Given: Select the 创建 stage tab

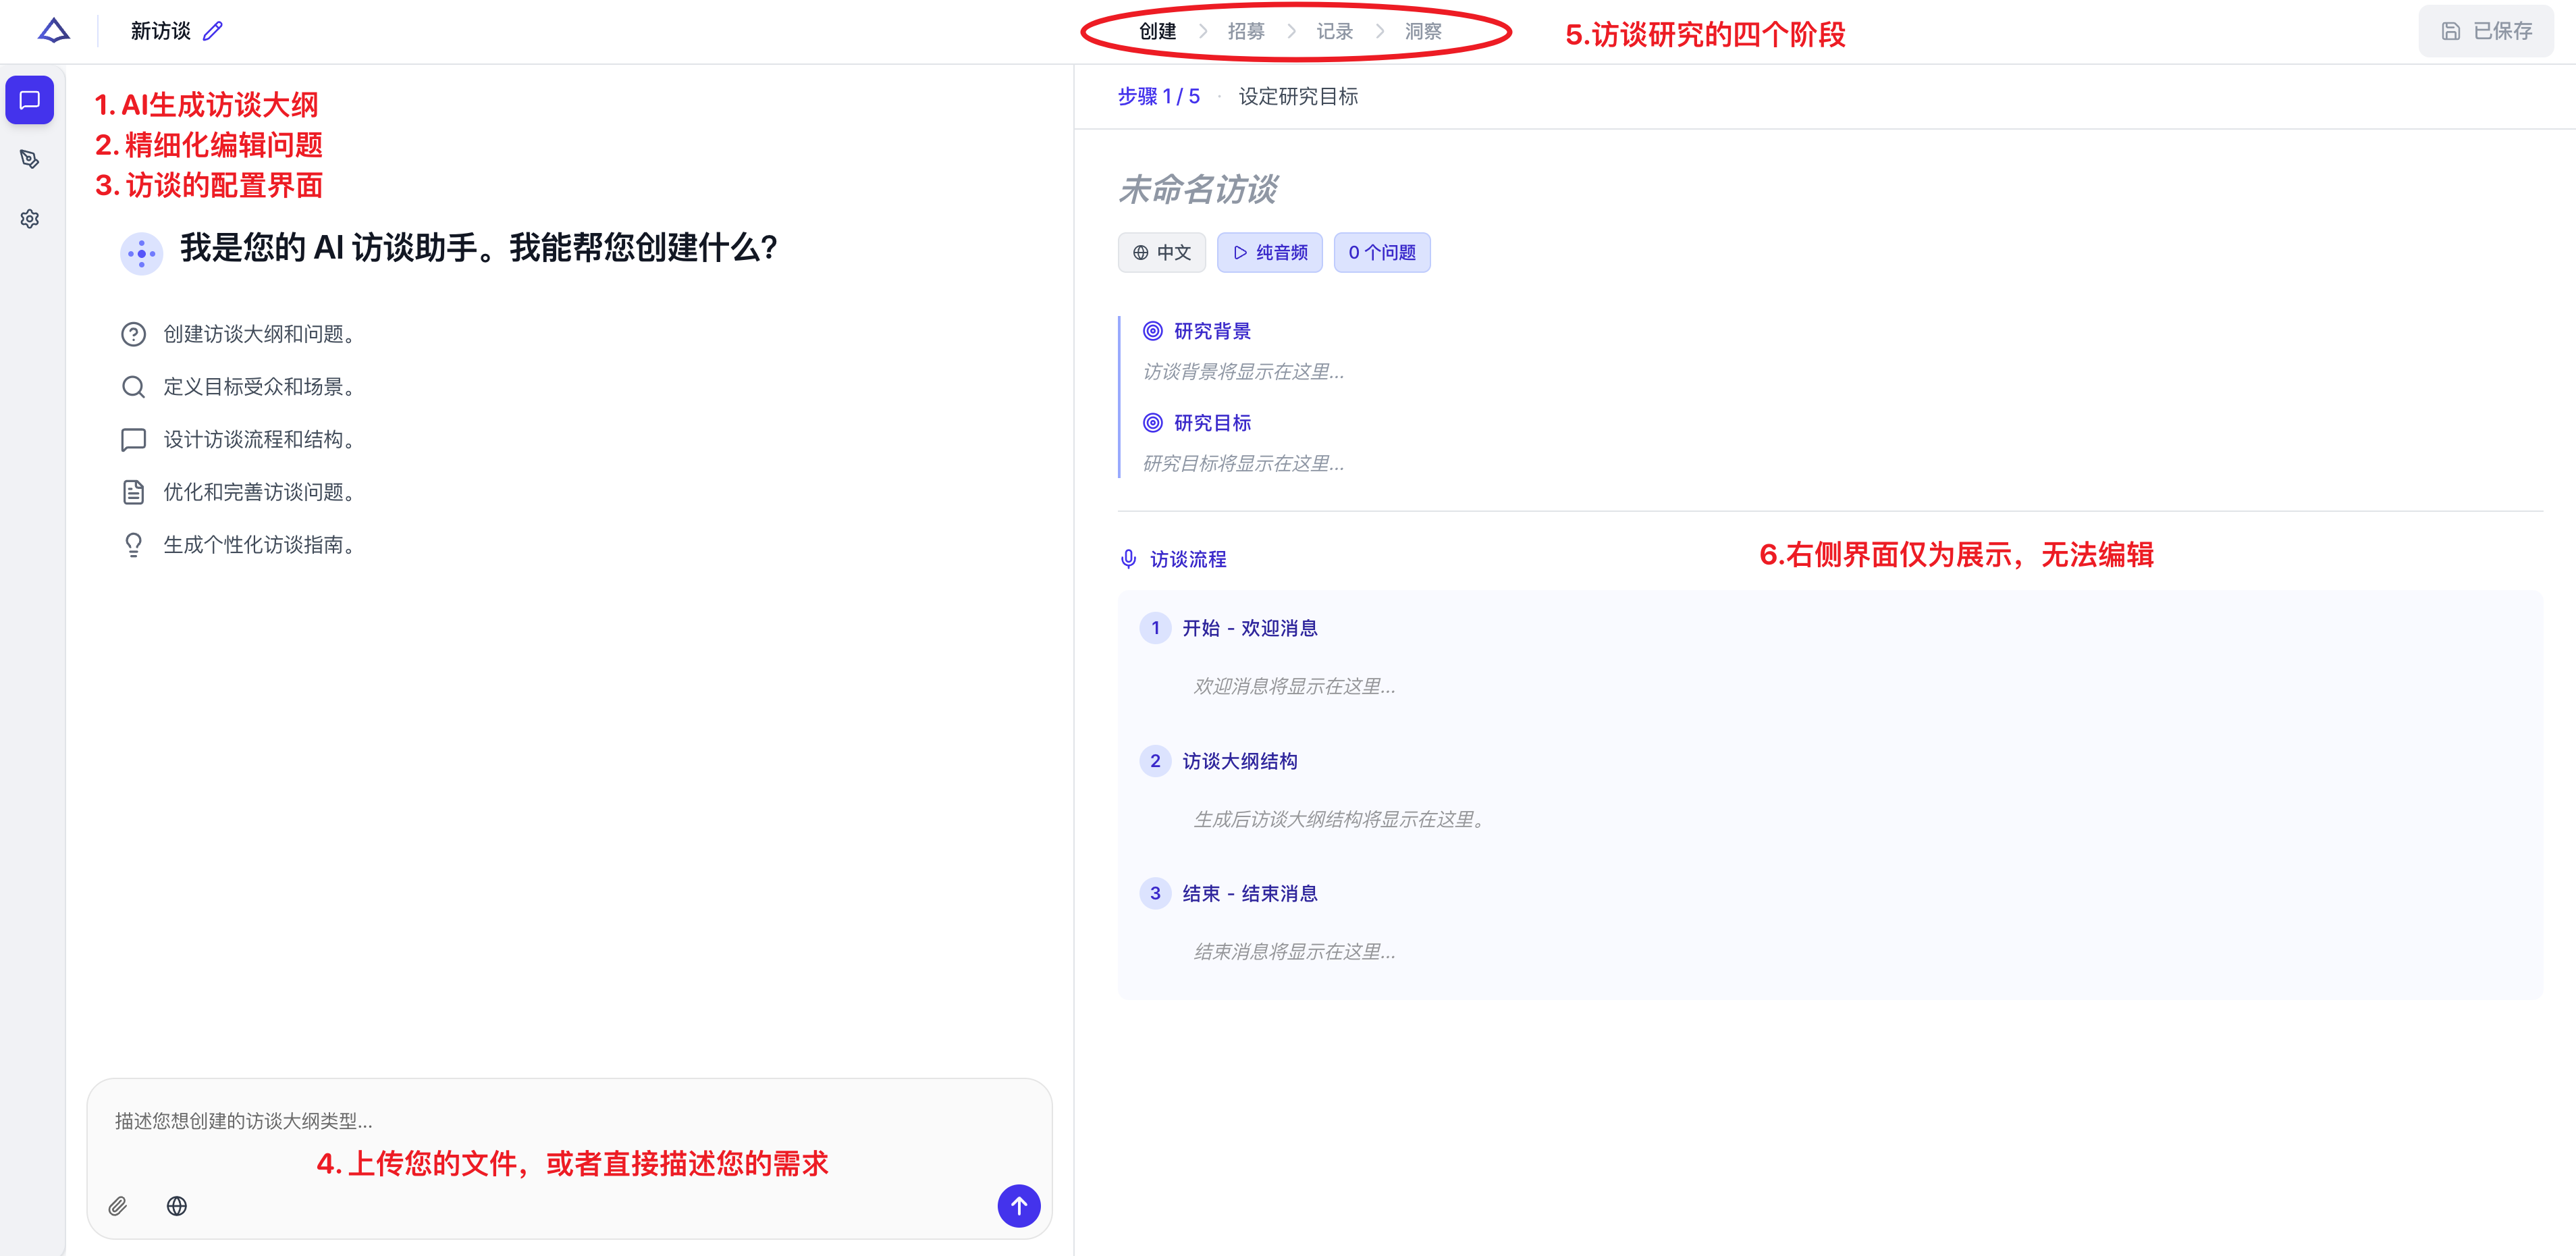Looking at the screenshot, I should 1158,31.
